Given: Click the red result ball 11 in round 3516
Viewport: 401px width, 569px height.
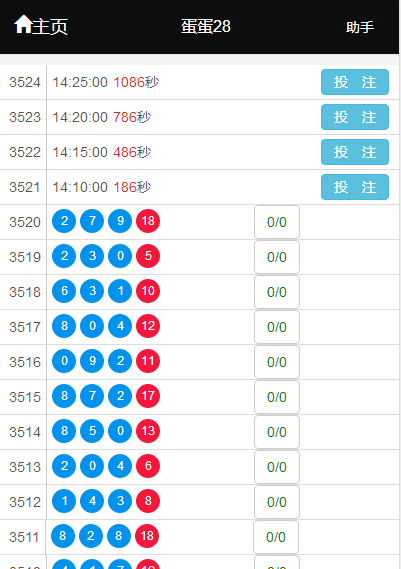Looking at the screenshot, I should point(148,361).
